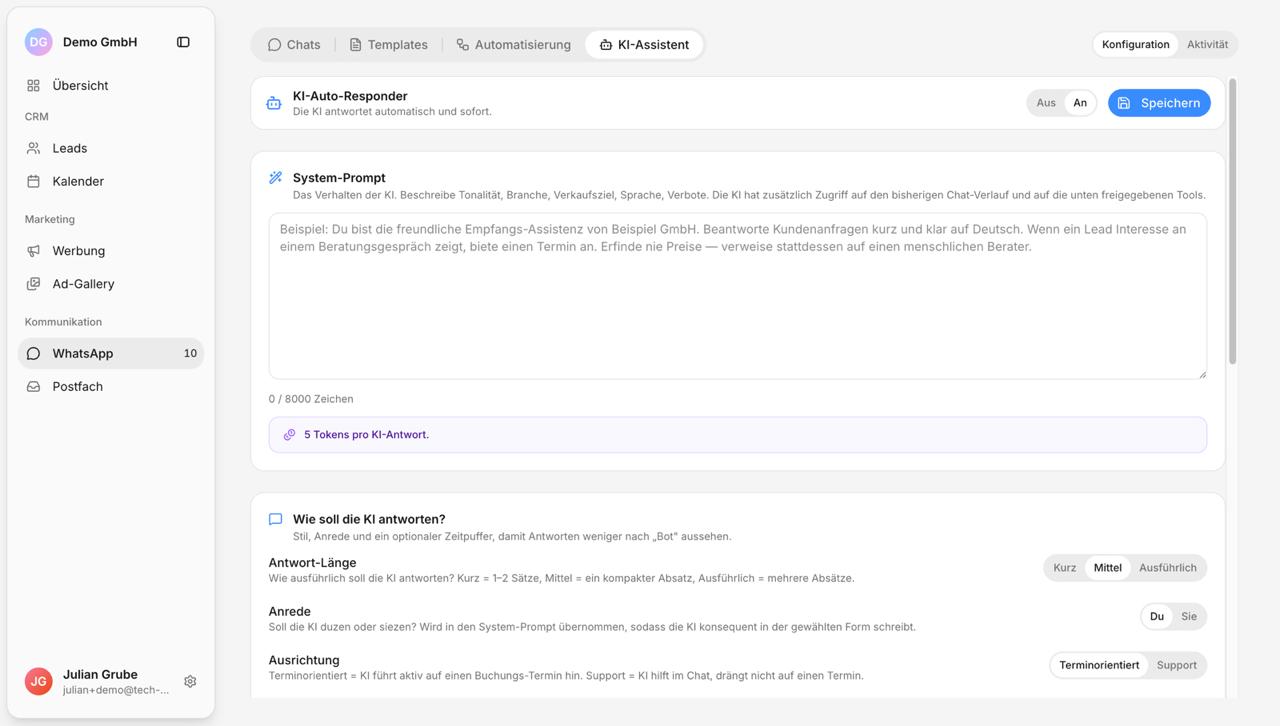The image size is (1280, 726).
Task: Turn auto-responder Aus
Action: pyautogui.click(x=1046, y=103)
